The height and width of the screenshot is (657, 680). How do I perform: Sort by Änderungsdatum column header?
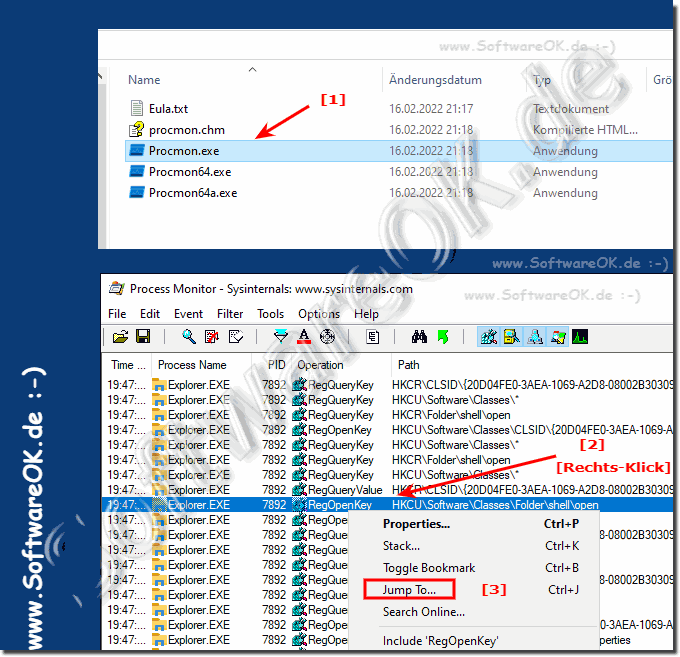[x=435, y=80]
